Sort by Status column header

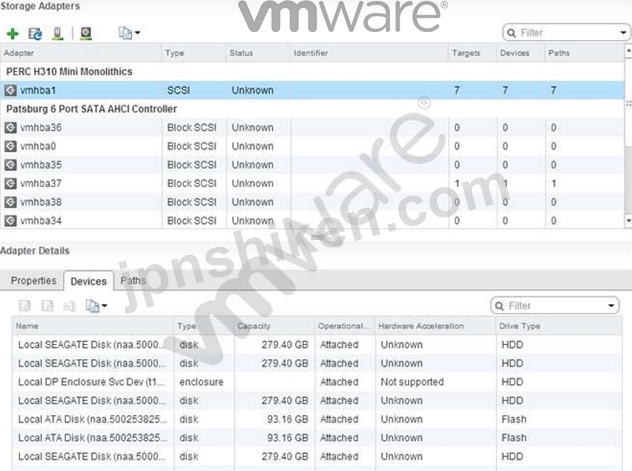[258, 53]
